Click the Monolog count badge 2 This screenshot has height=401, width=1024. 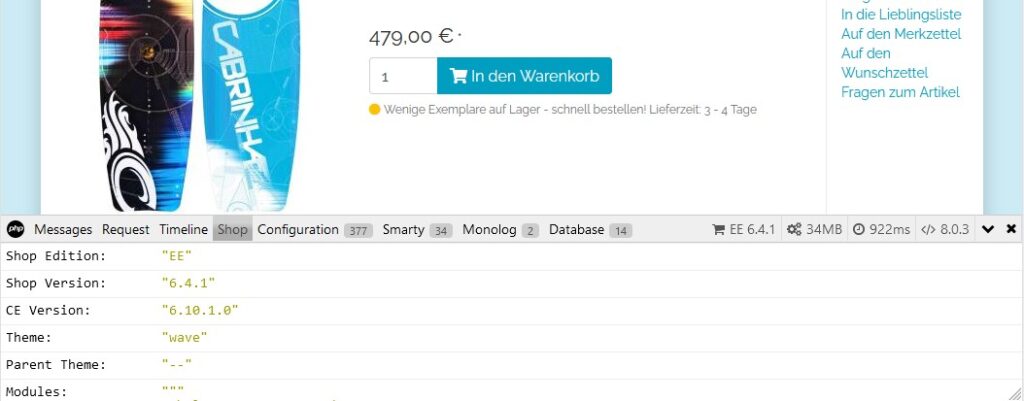tap(530, 231)
